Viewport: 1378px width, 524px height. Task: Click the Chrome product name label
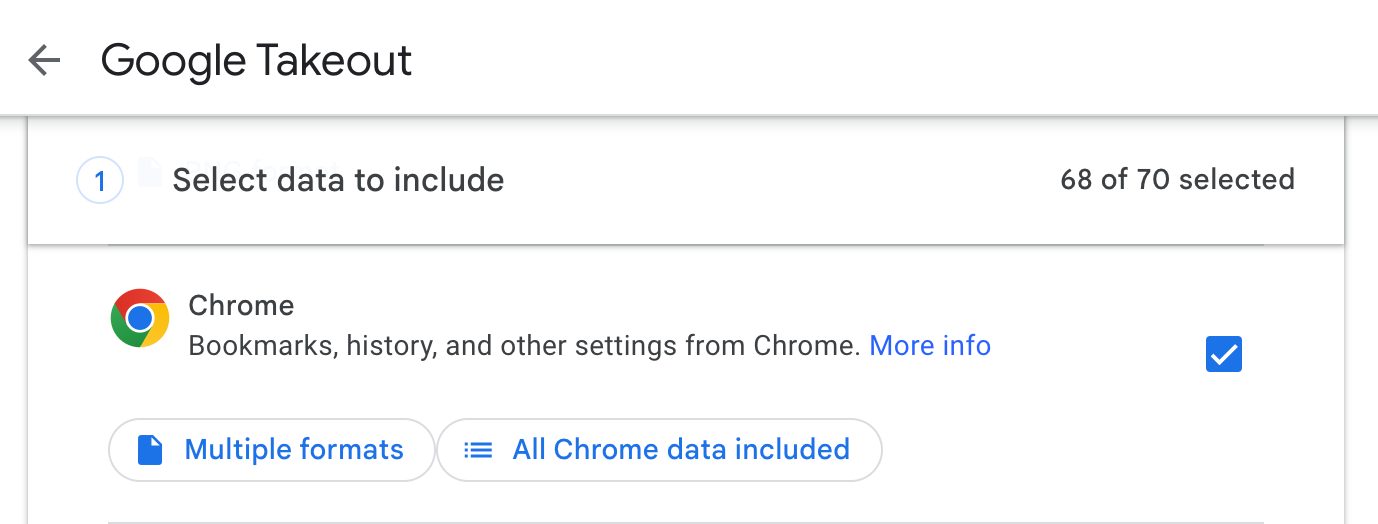click(x=241, y=305)
